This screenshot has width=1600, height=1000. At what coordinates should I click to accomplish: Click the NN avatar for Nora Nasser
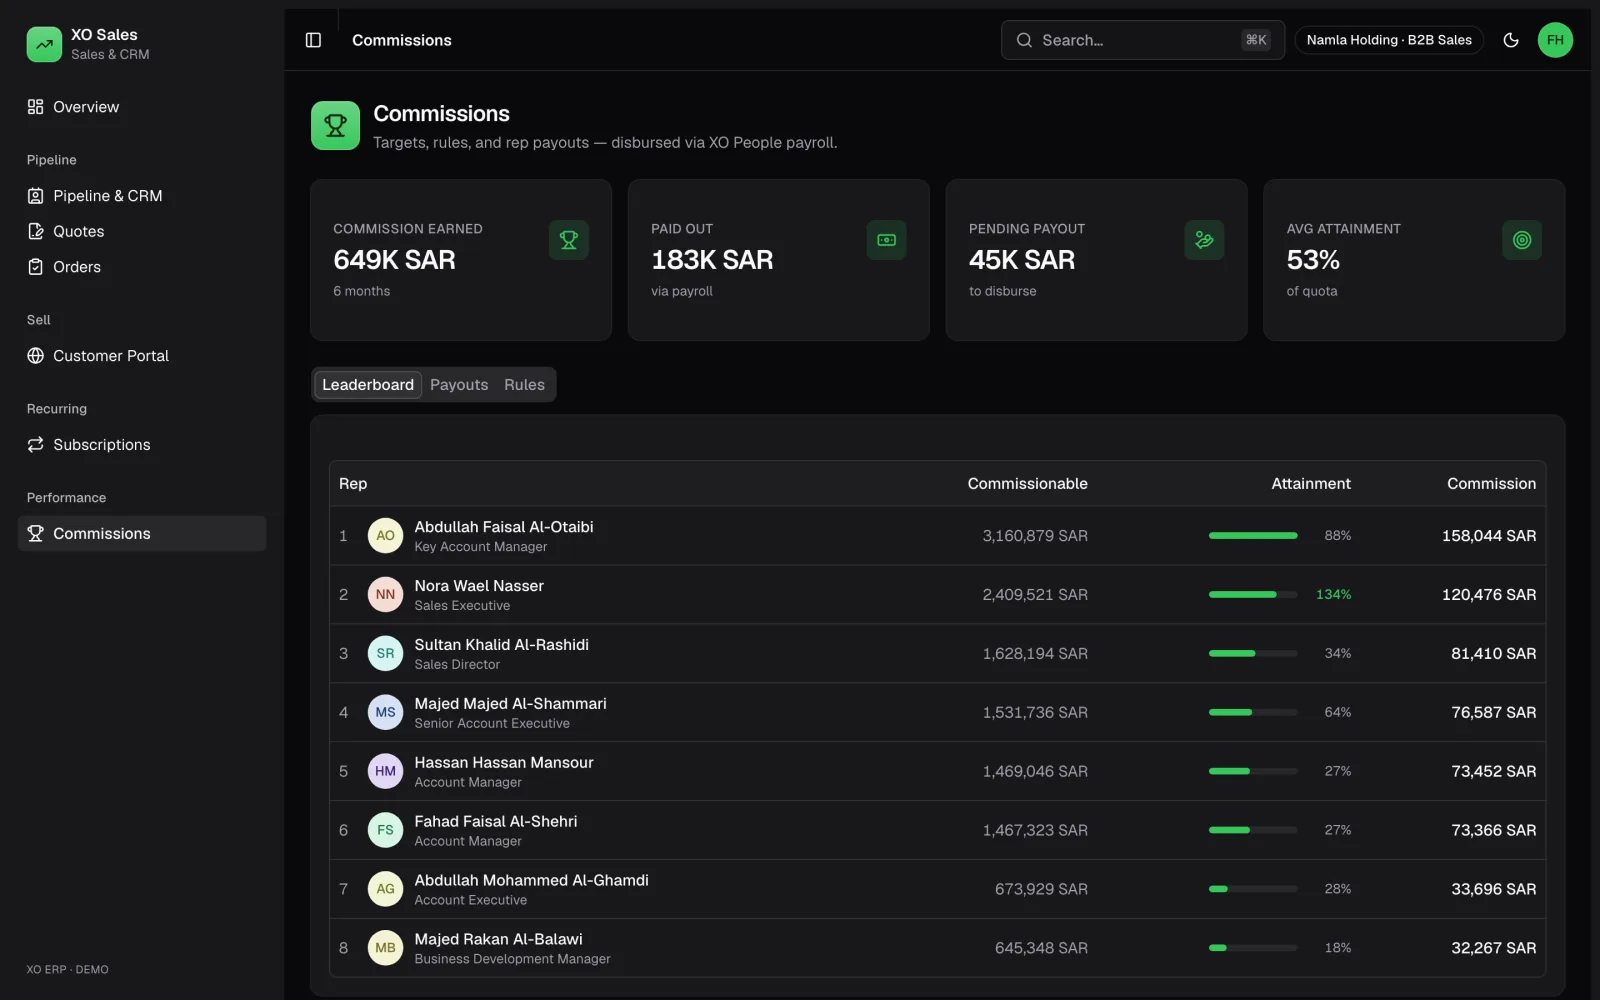[x=385, y=595]
